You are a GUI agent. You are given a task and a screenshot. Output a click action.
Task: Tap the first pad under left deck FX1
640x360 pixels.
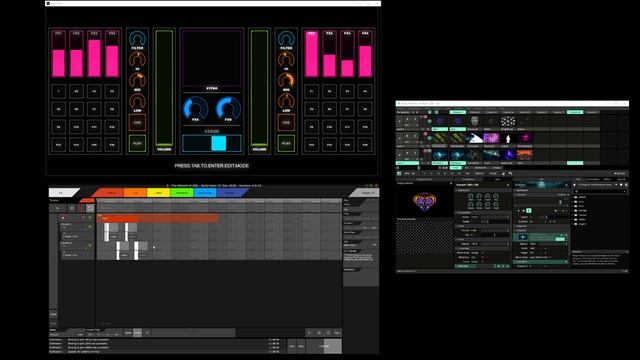[58, 91]
